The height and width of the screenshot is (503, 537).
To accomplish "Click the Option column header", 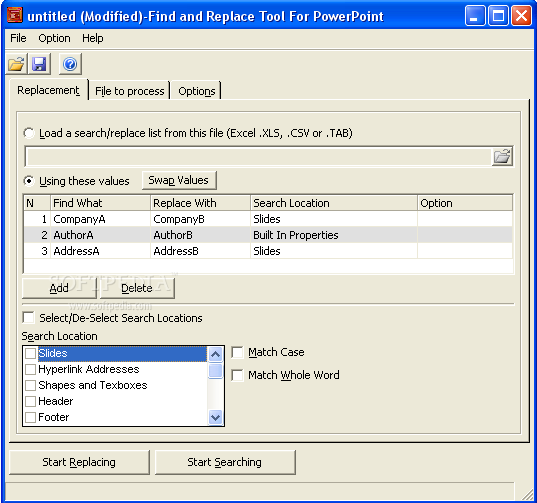I will pyautogui.click(x=465, y=203).
